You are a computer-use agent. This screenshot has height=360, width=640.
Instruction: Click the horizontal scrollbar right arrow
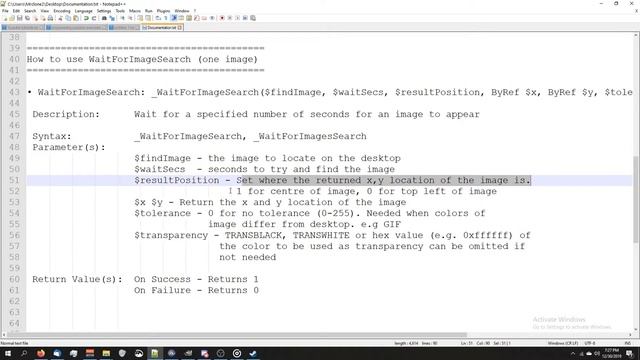coord(630,335)
